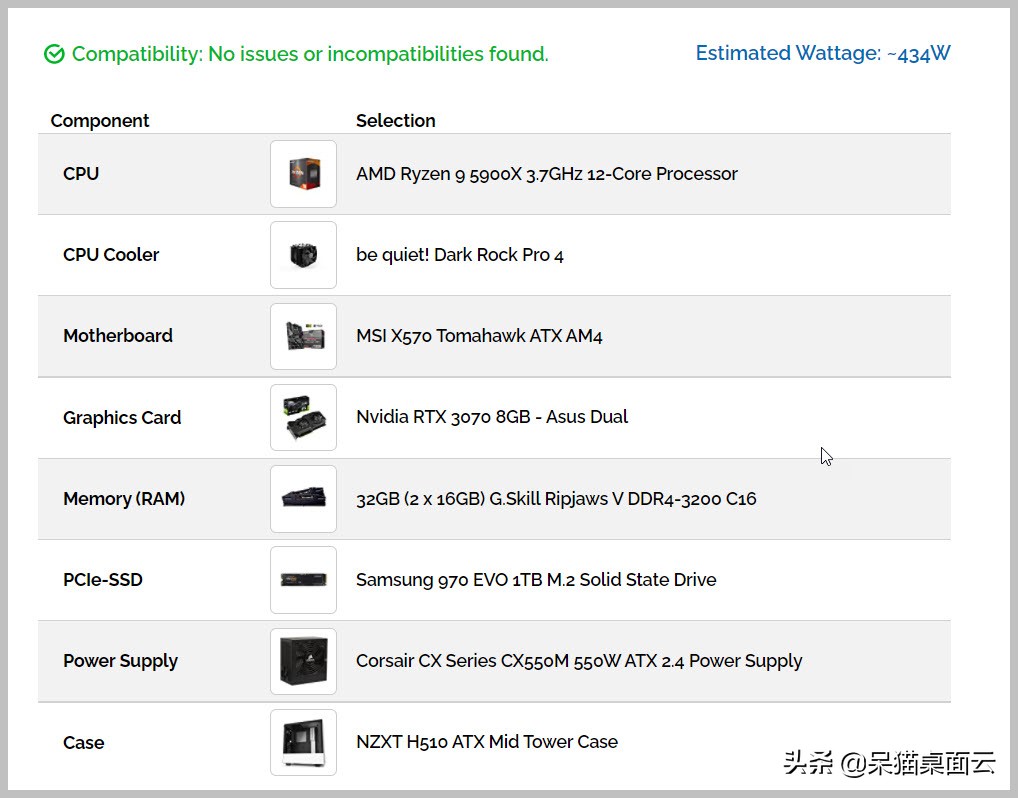Open Samsung 970 EVO 1TB M.2 link

point(536,580)
